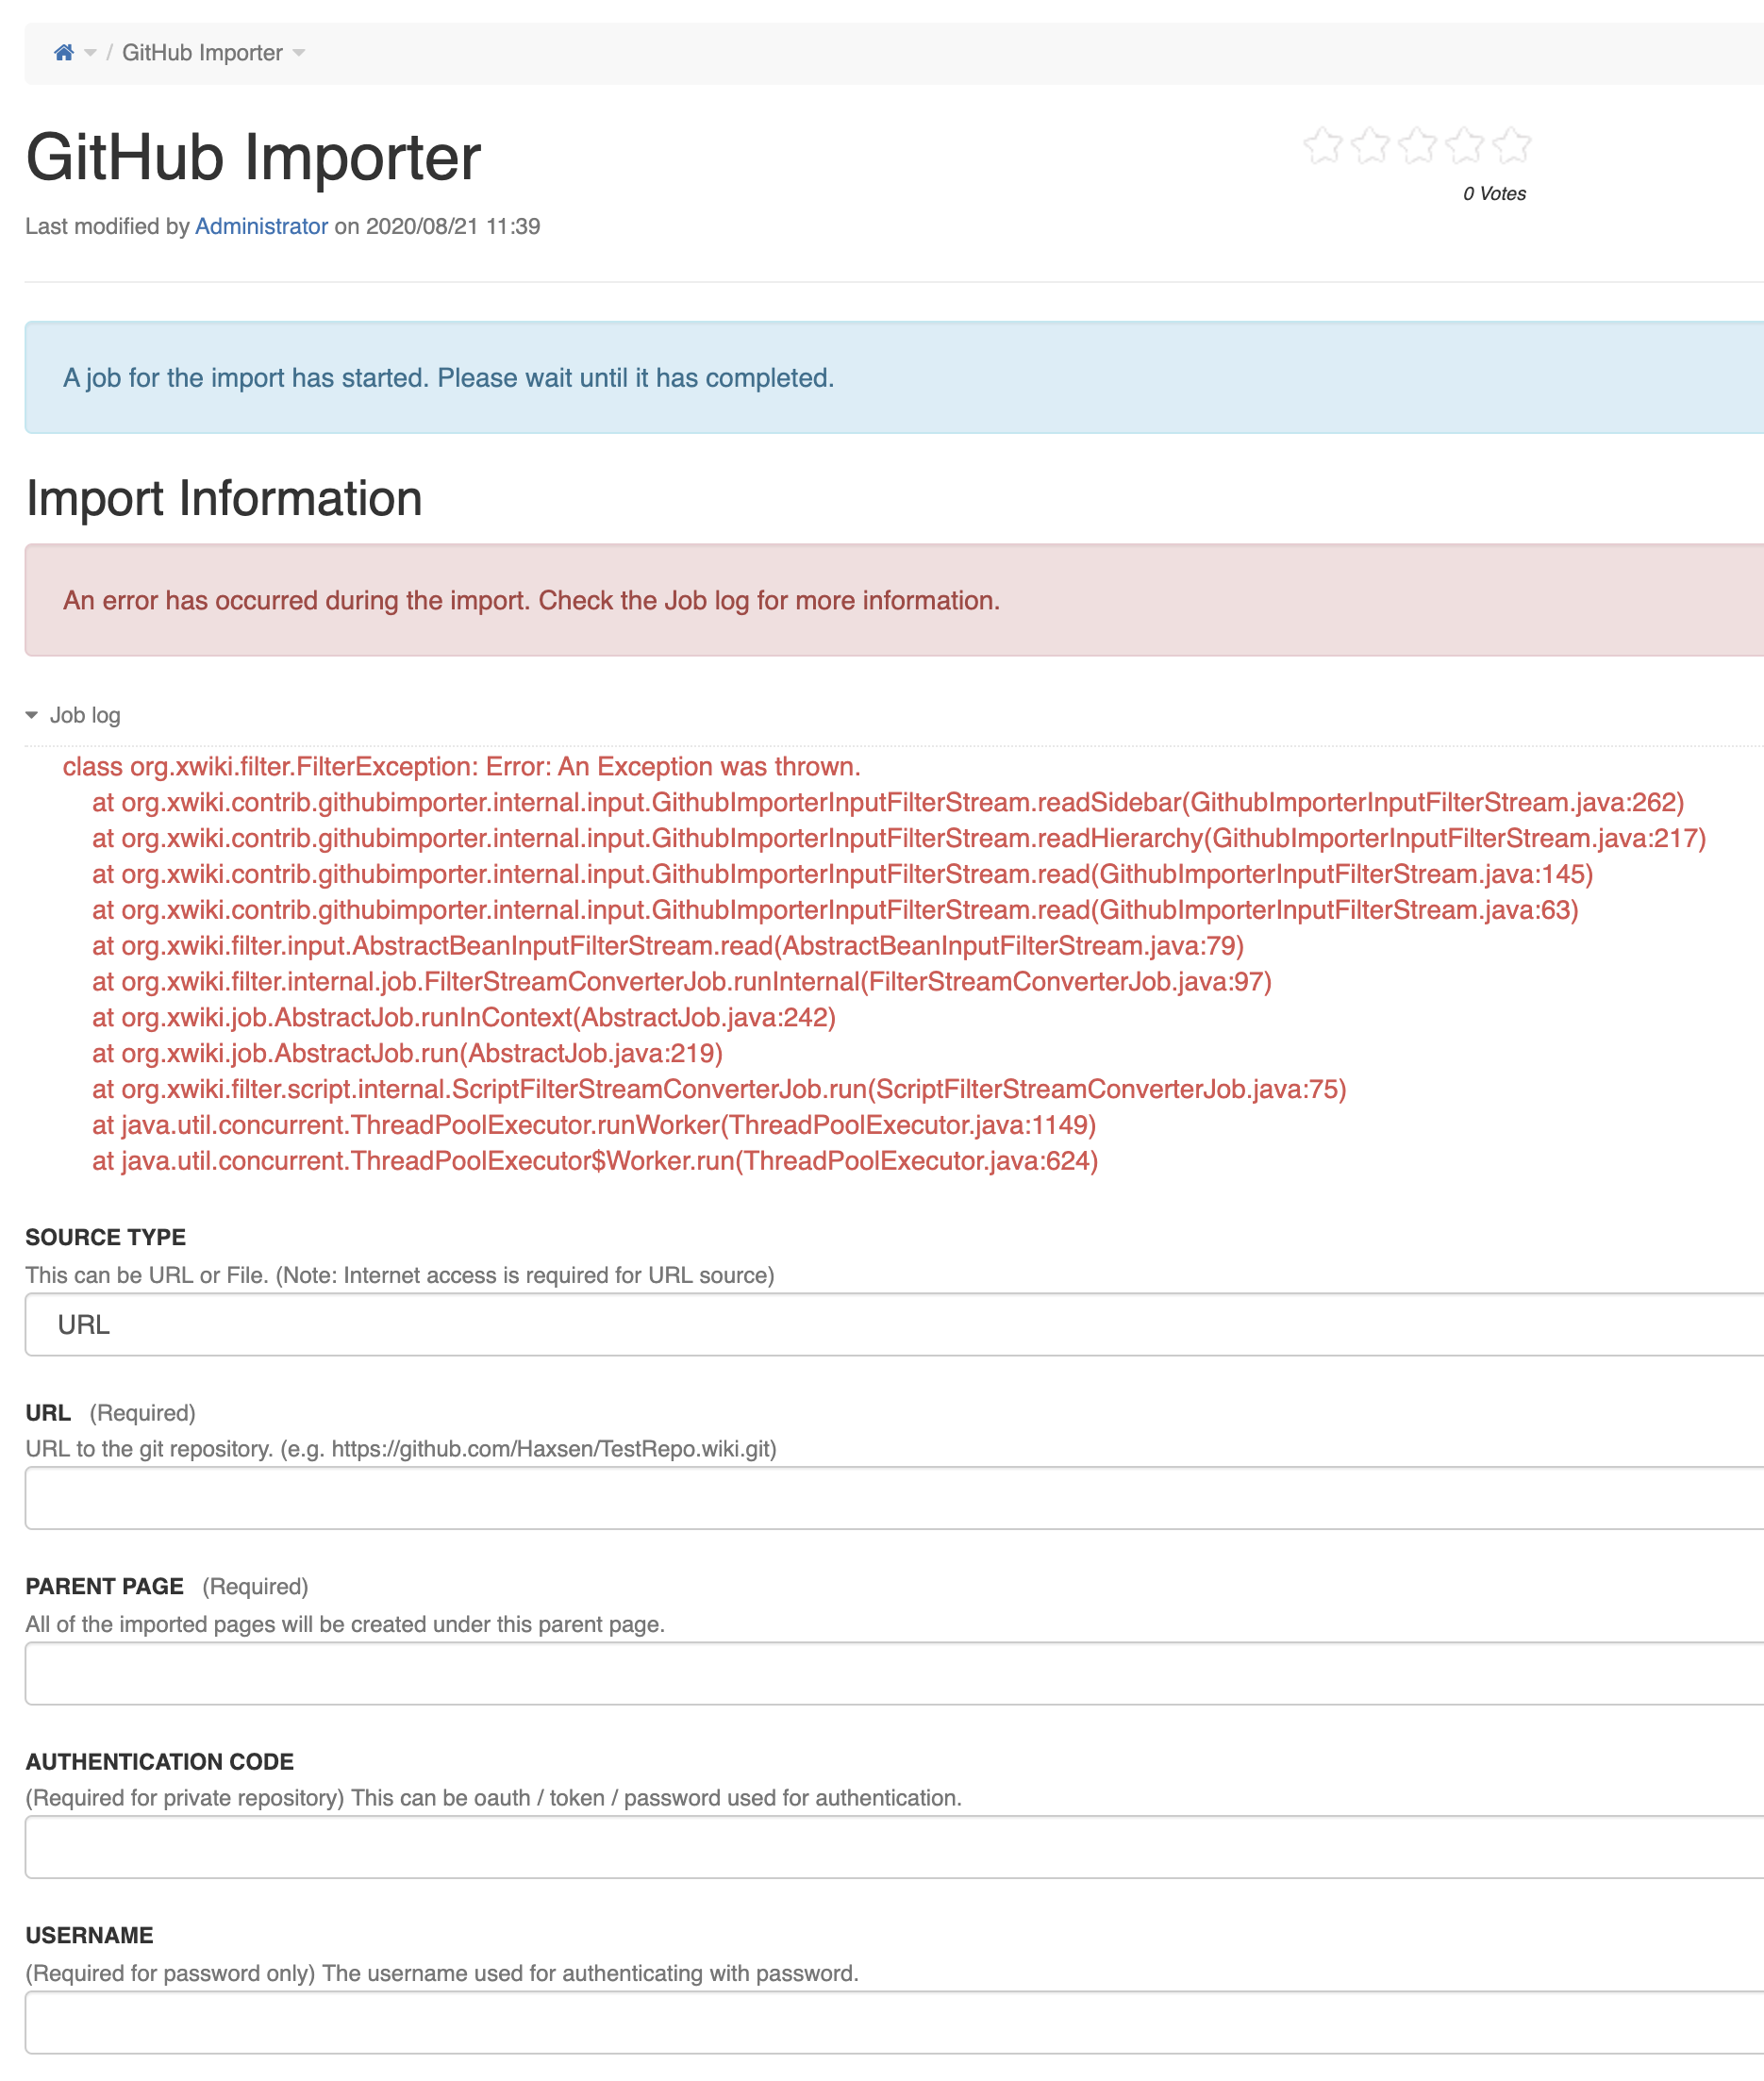1764x2081 pixels.
Task: Open the Source Type URL dropdown
Action: [894, 1324]
